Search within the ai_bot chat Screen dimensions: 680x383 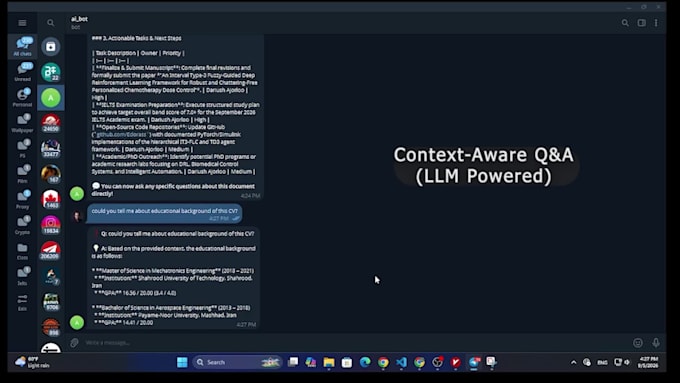click(625, 23)
